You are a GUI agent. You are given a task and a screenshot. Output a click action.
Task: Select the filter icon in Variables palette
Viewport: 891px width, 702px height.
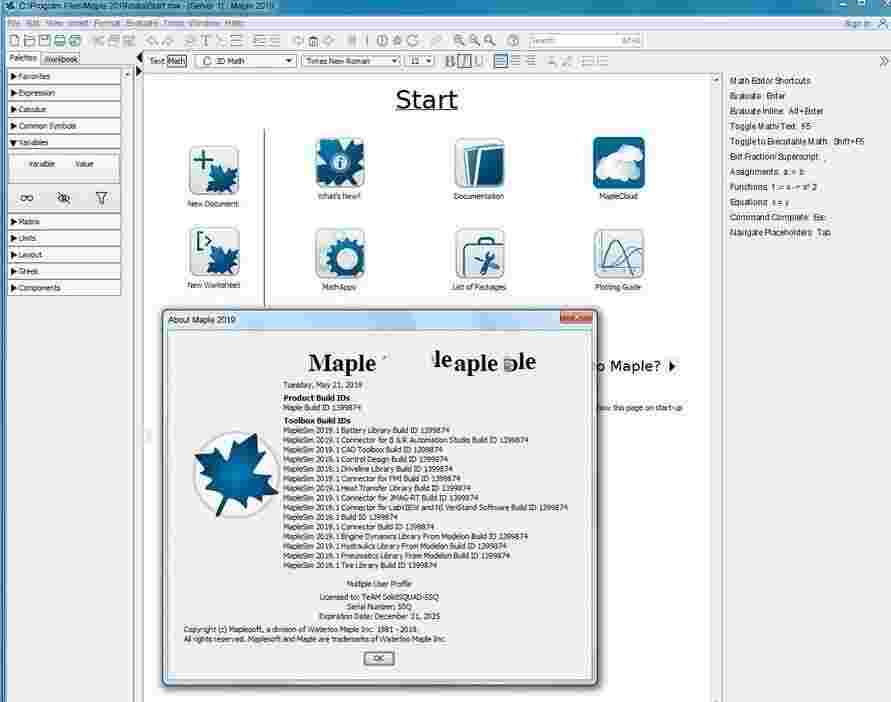(x=101, y=198)
